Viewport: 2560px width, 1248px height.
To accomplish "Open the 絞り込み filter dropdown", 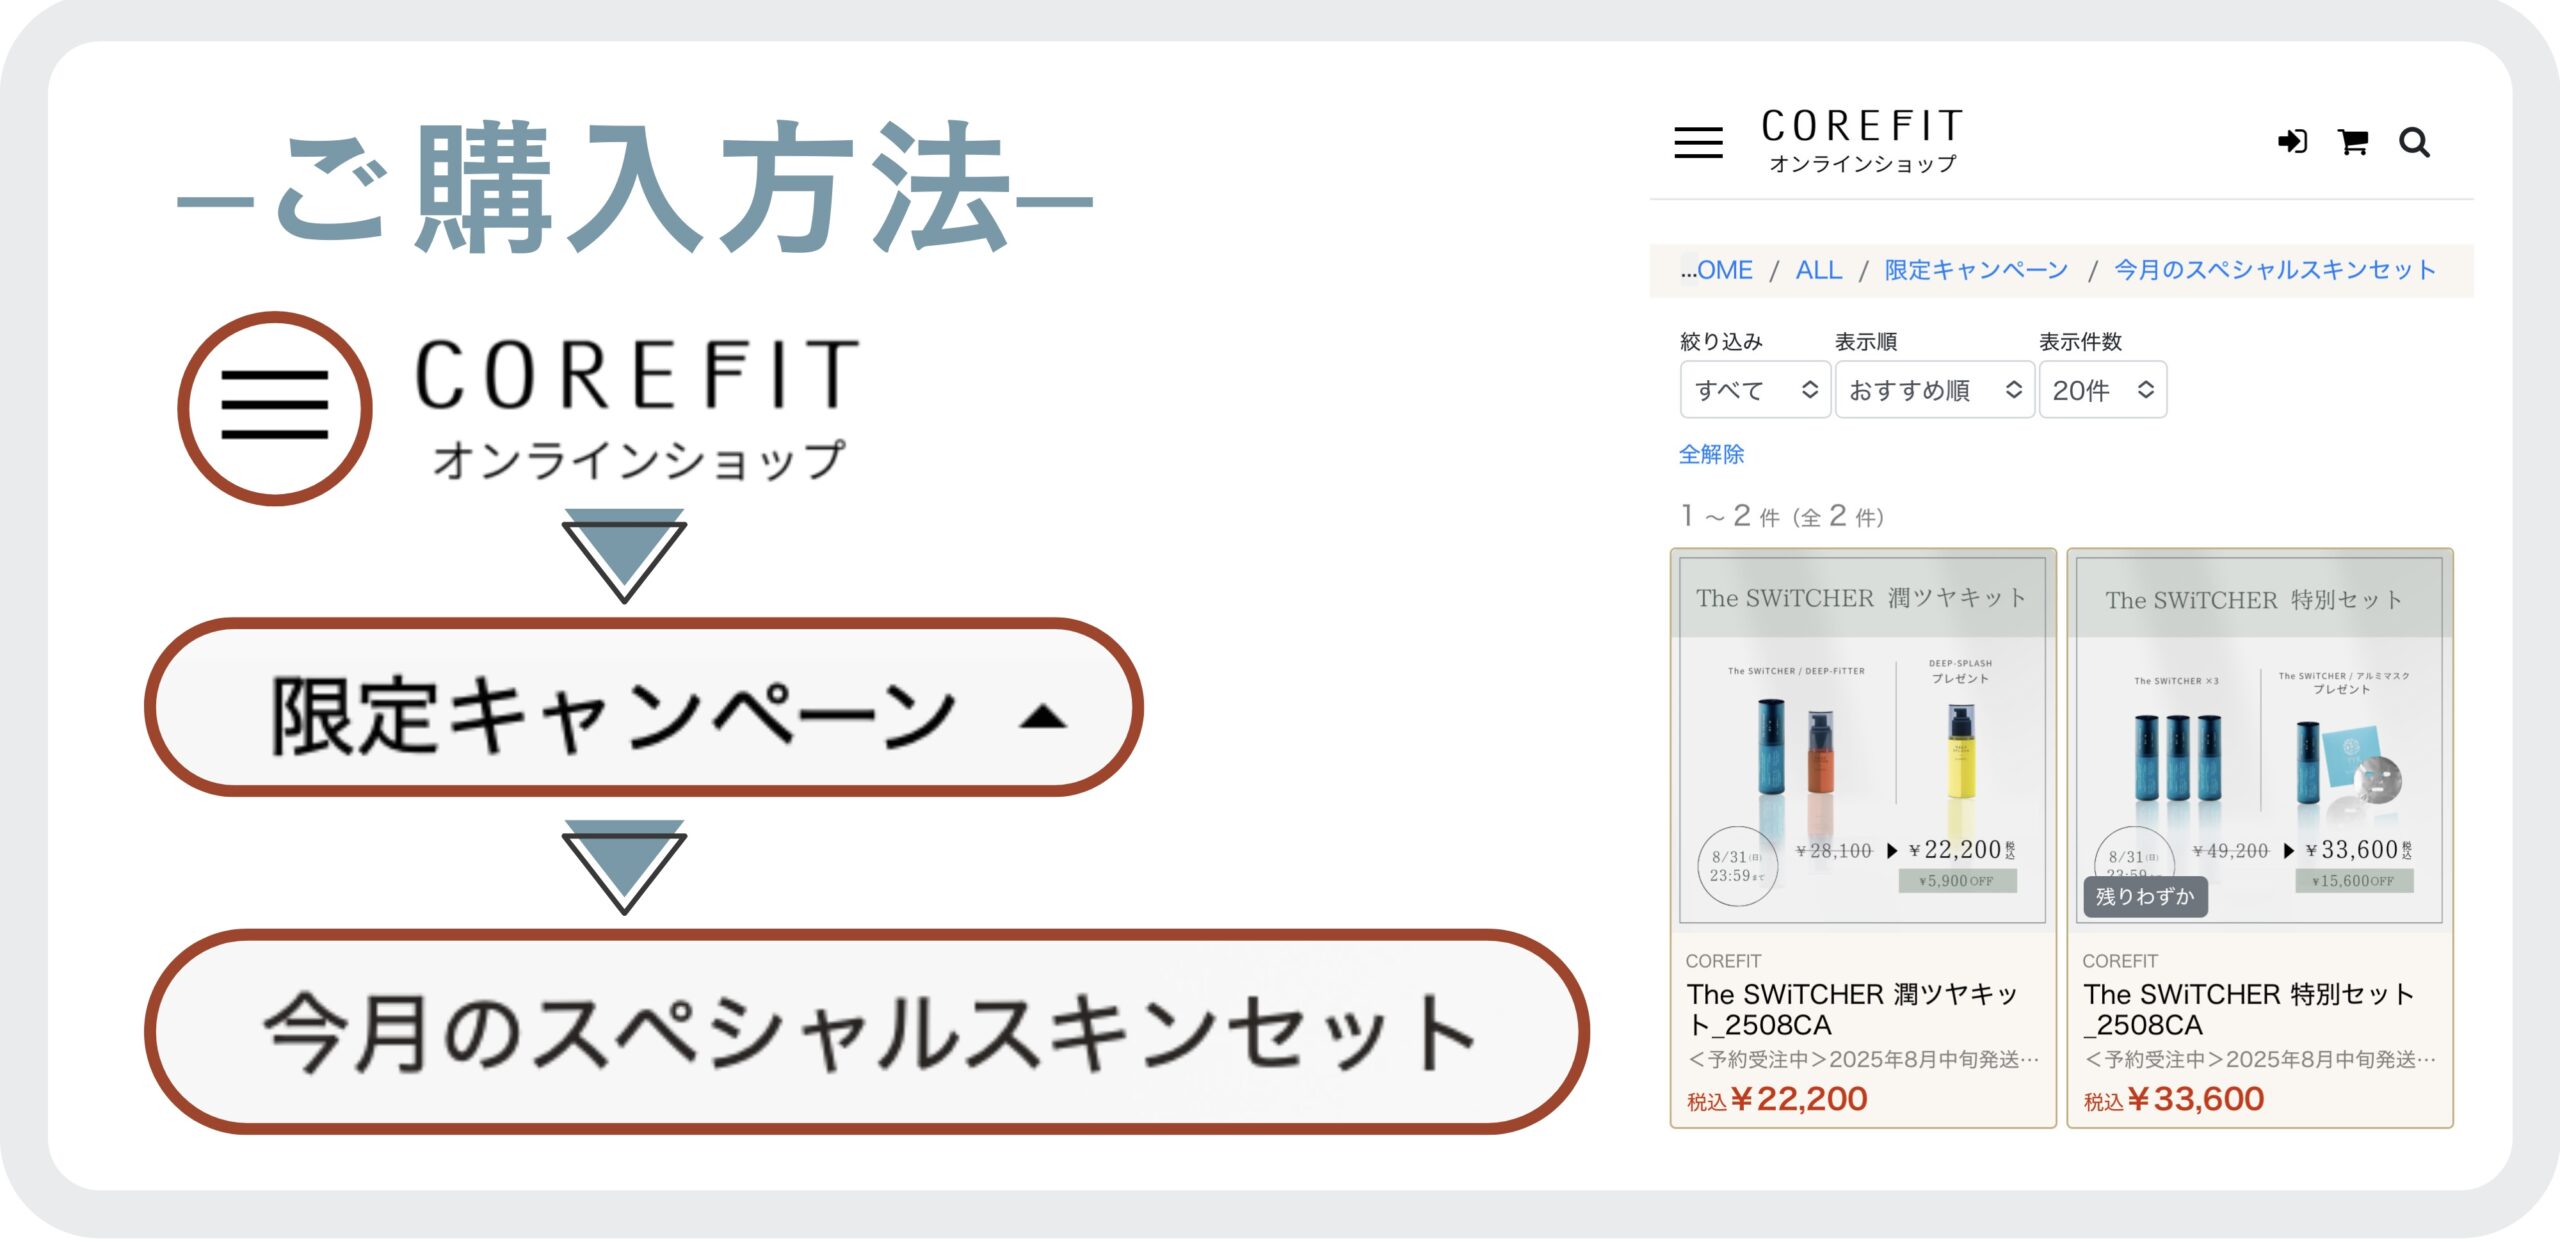I will tap(1755, 390).
